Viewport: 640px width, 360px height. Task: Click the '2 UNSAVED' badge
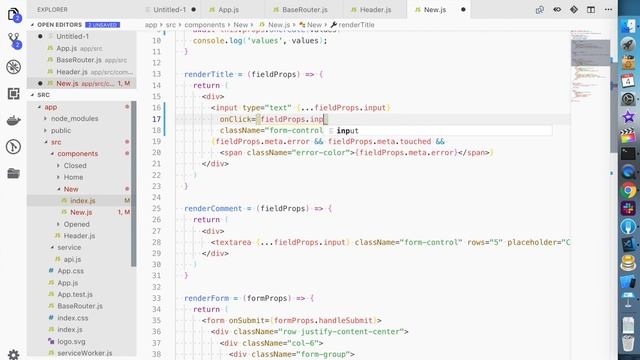coord(102,25)
